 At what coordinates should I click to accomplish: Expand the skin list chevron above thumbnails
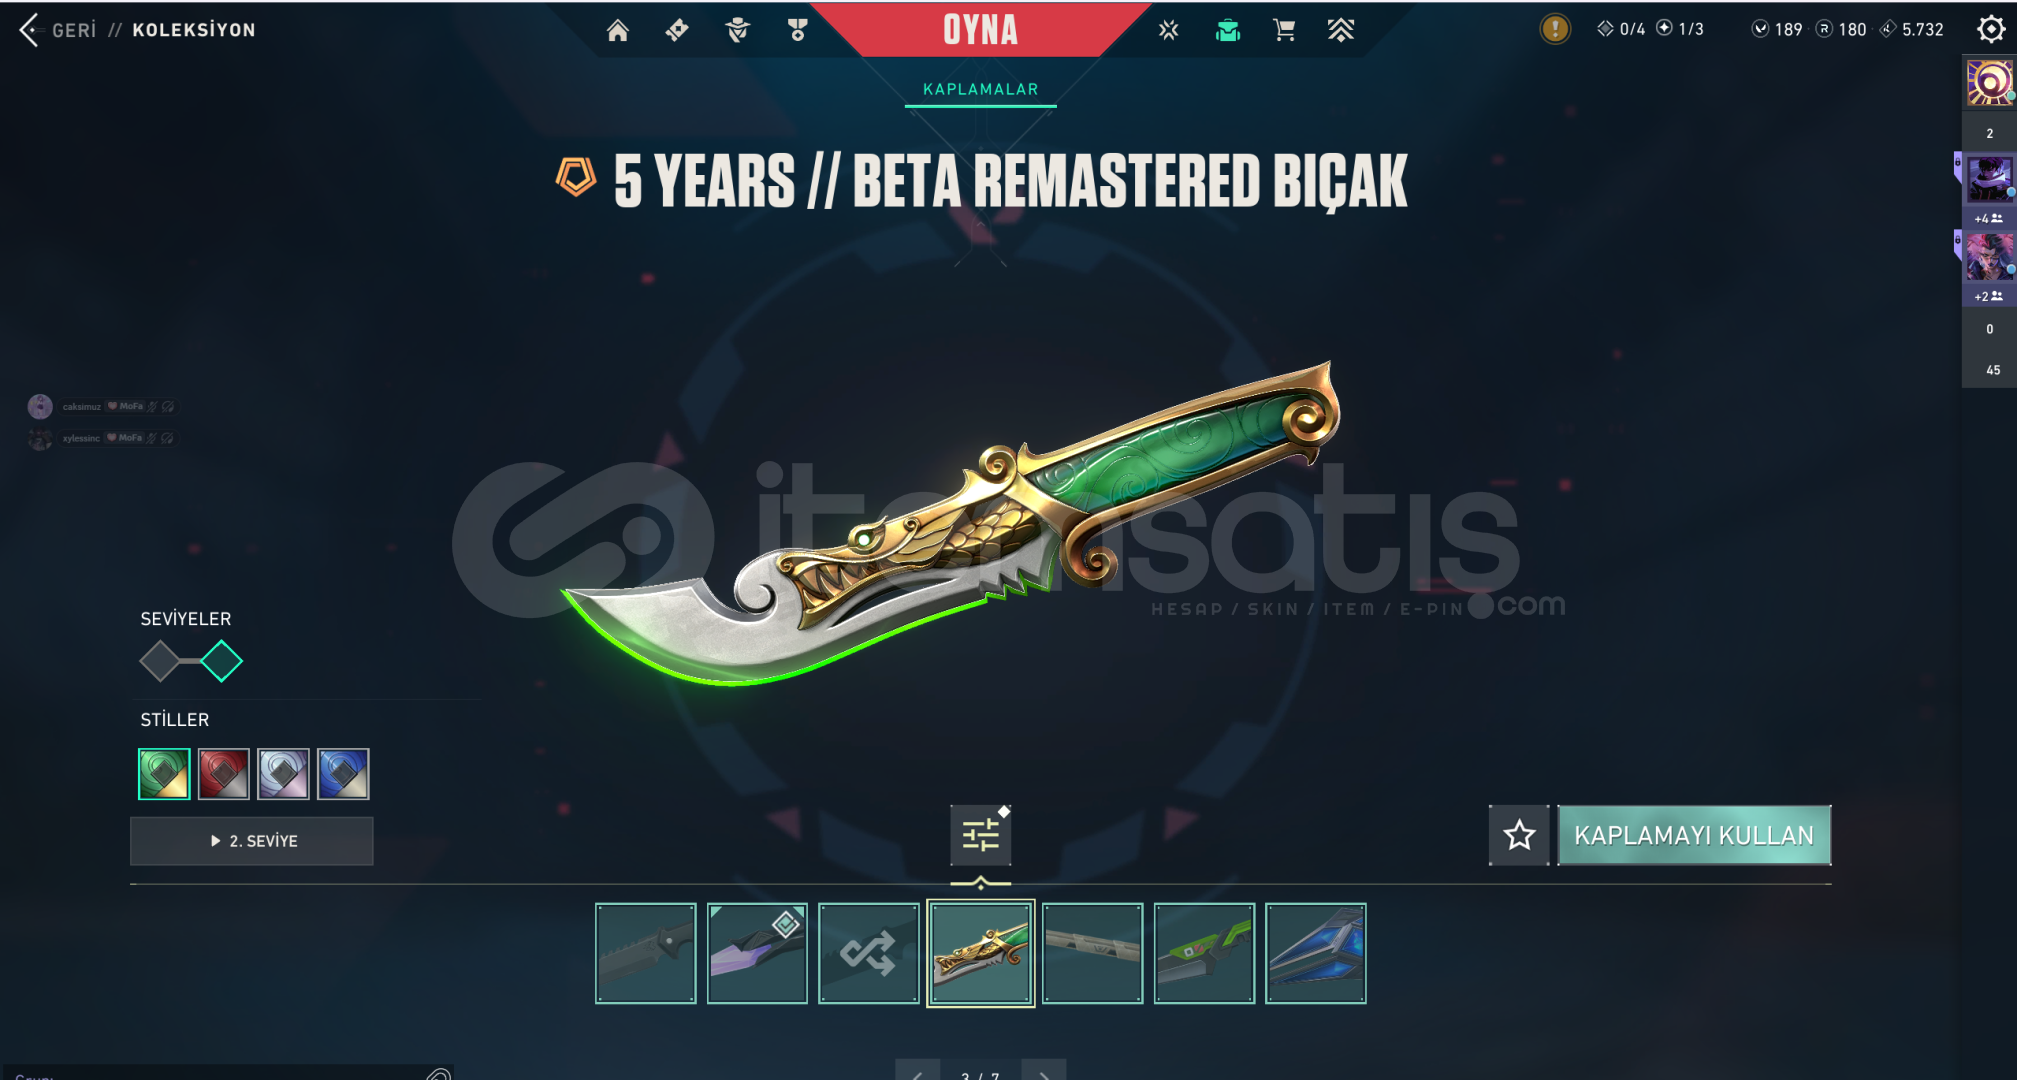(x=980, y=883)
